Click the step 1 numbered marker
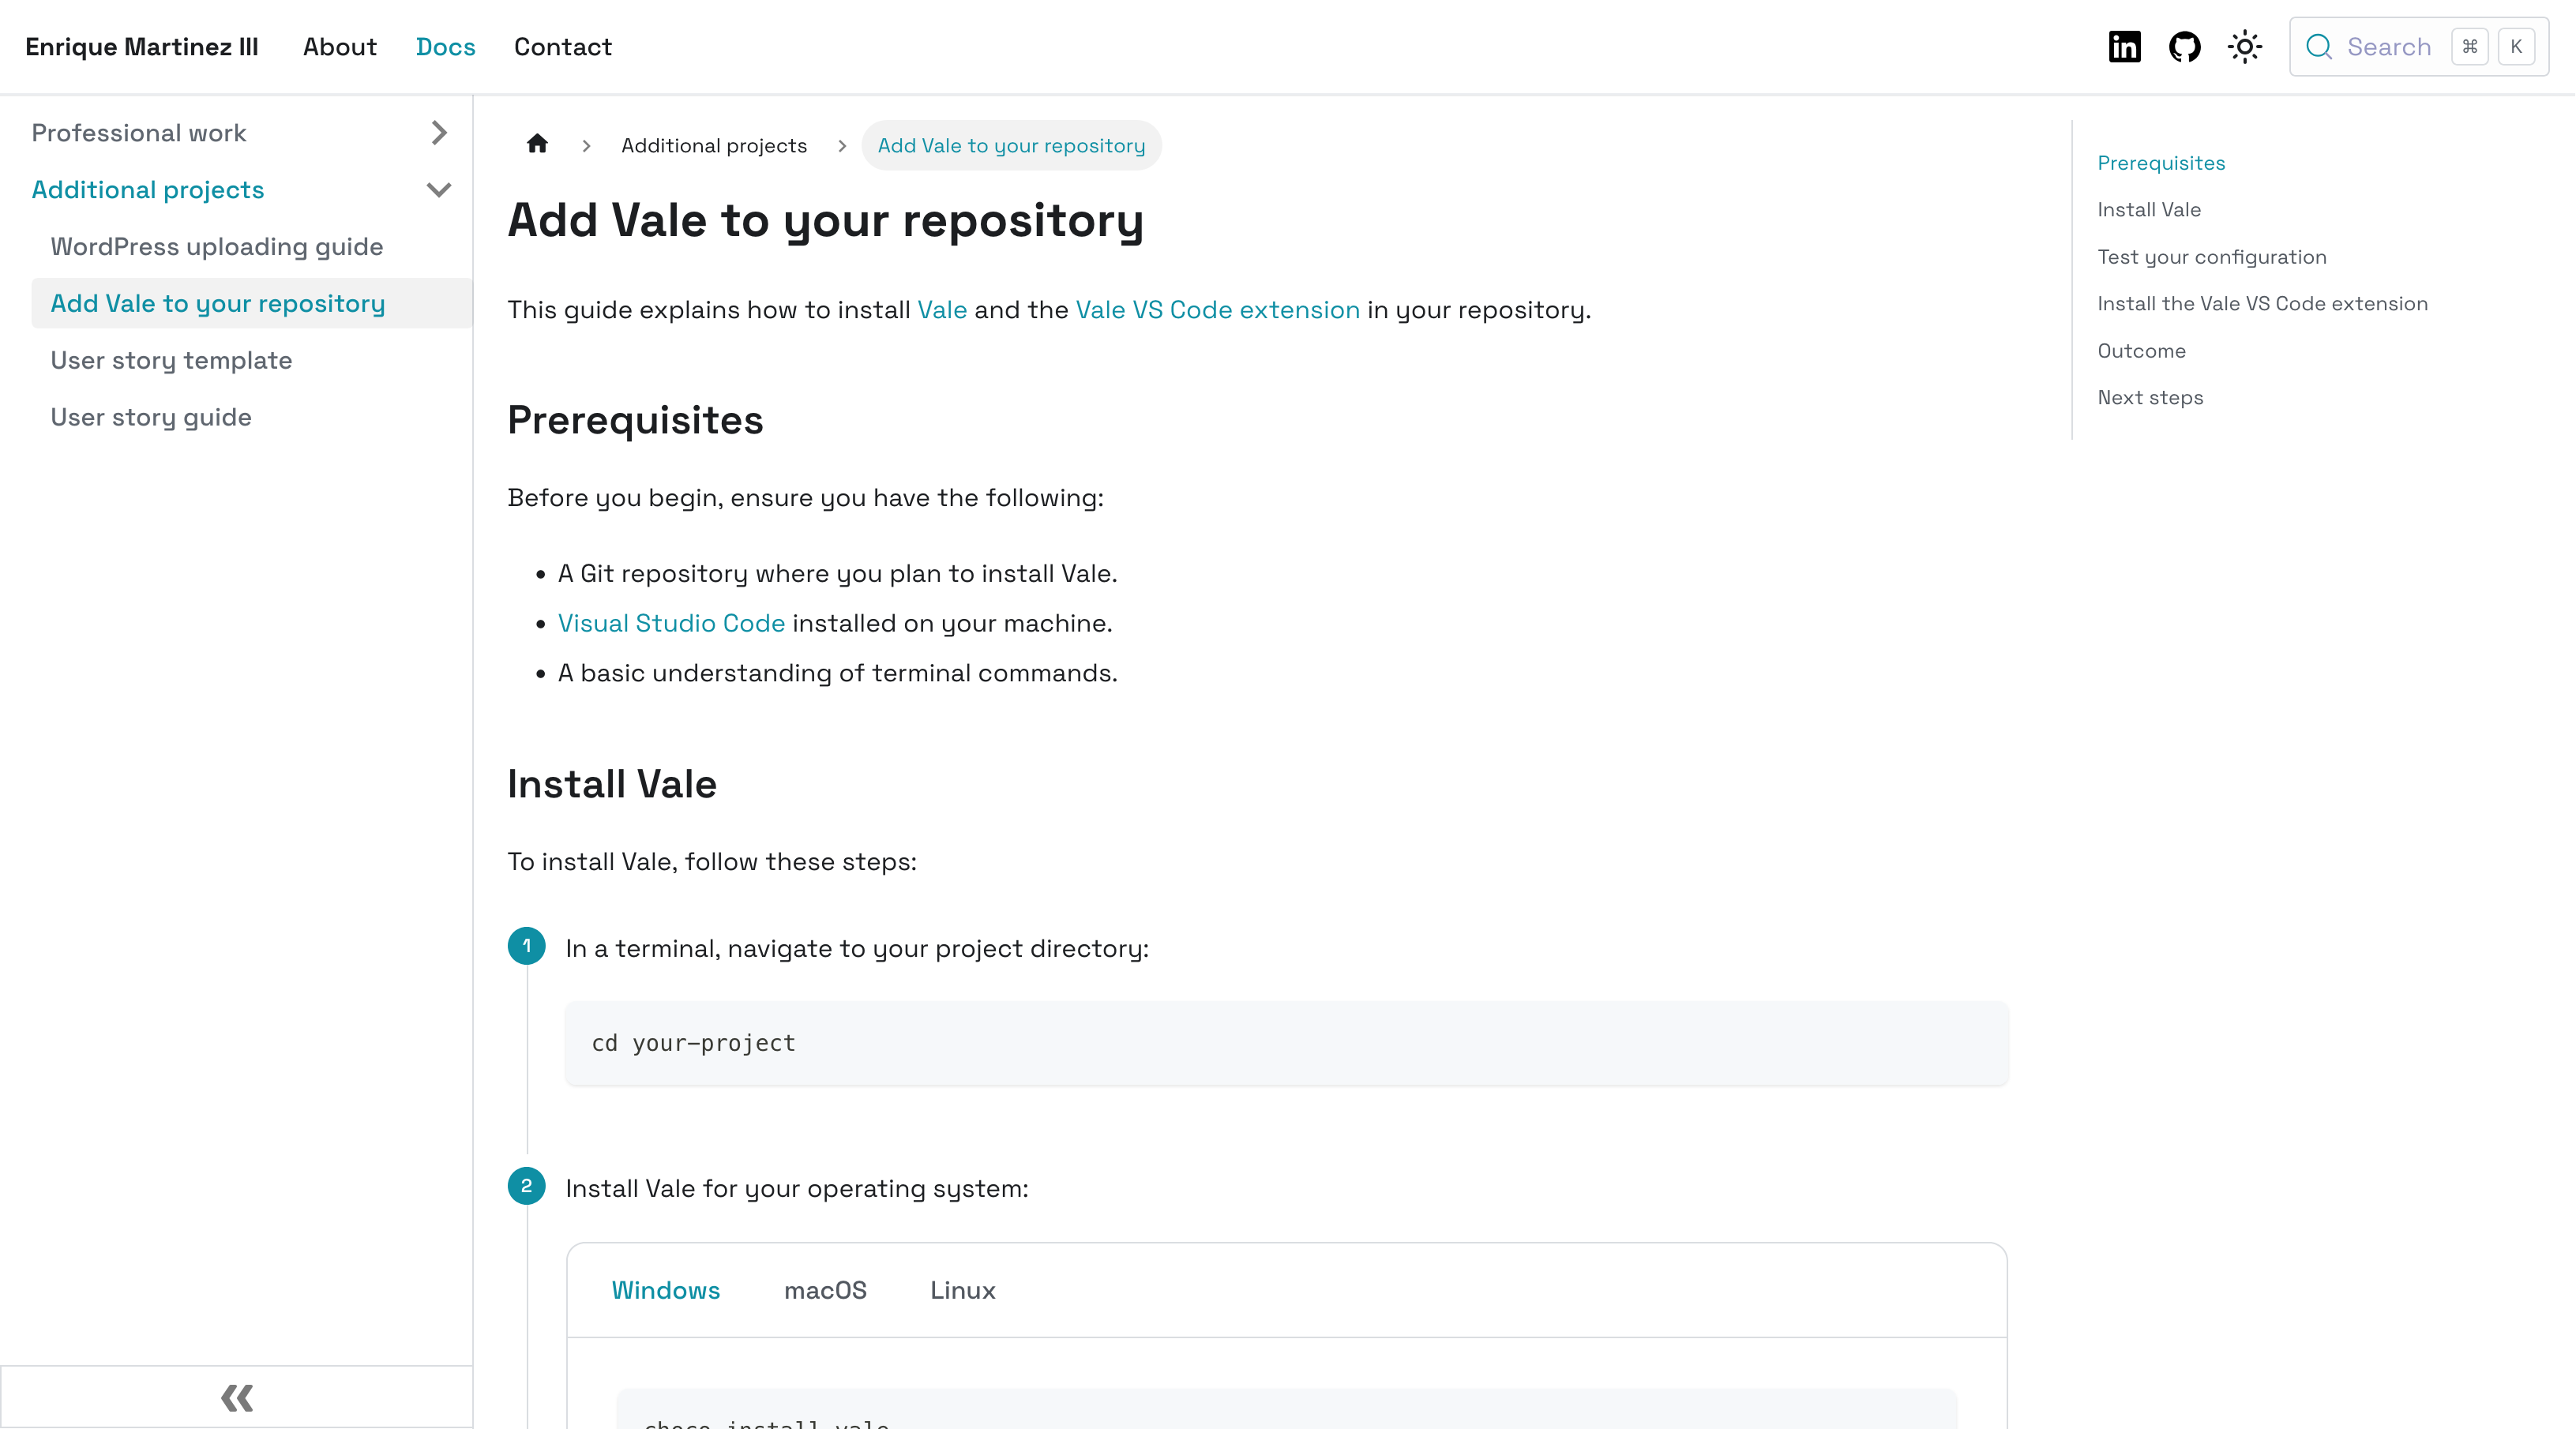 click(x=527, y=946)
